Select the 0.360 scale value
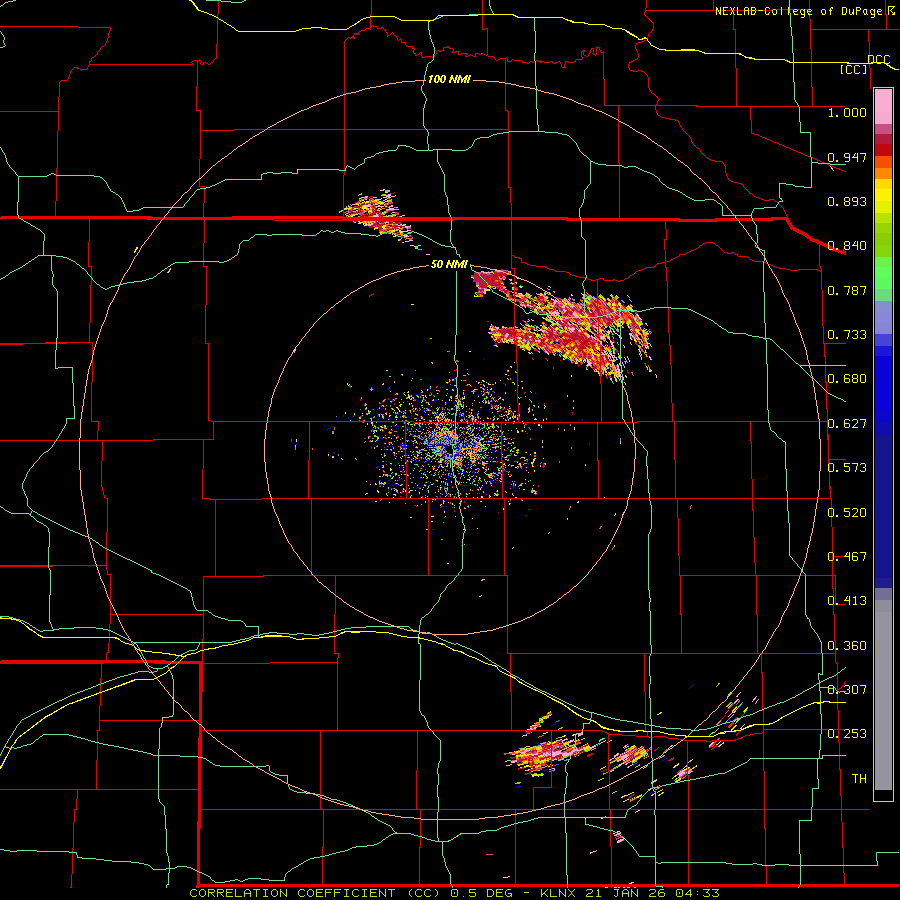Viewport: 900px width, 900px height. coord(847,646)
